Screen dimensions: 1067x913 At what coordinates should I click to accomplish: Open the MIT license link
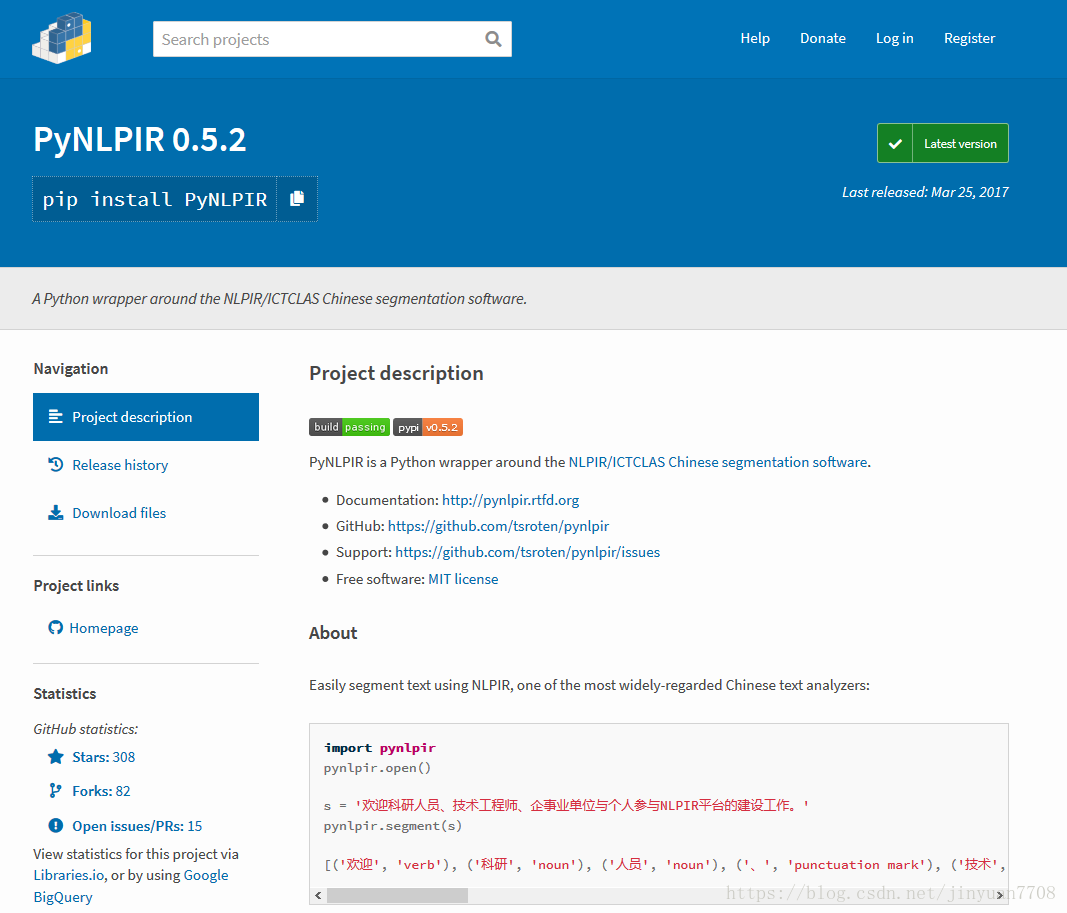(x=463, y=579)
